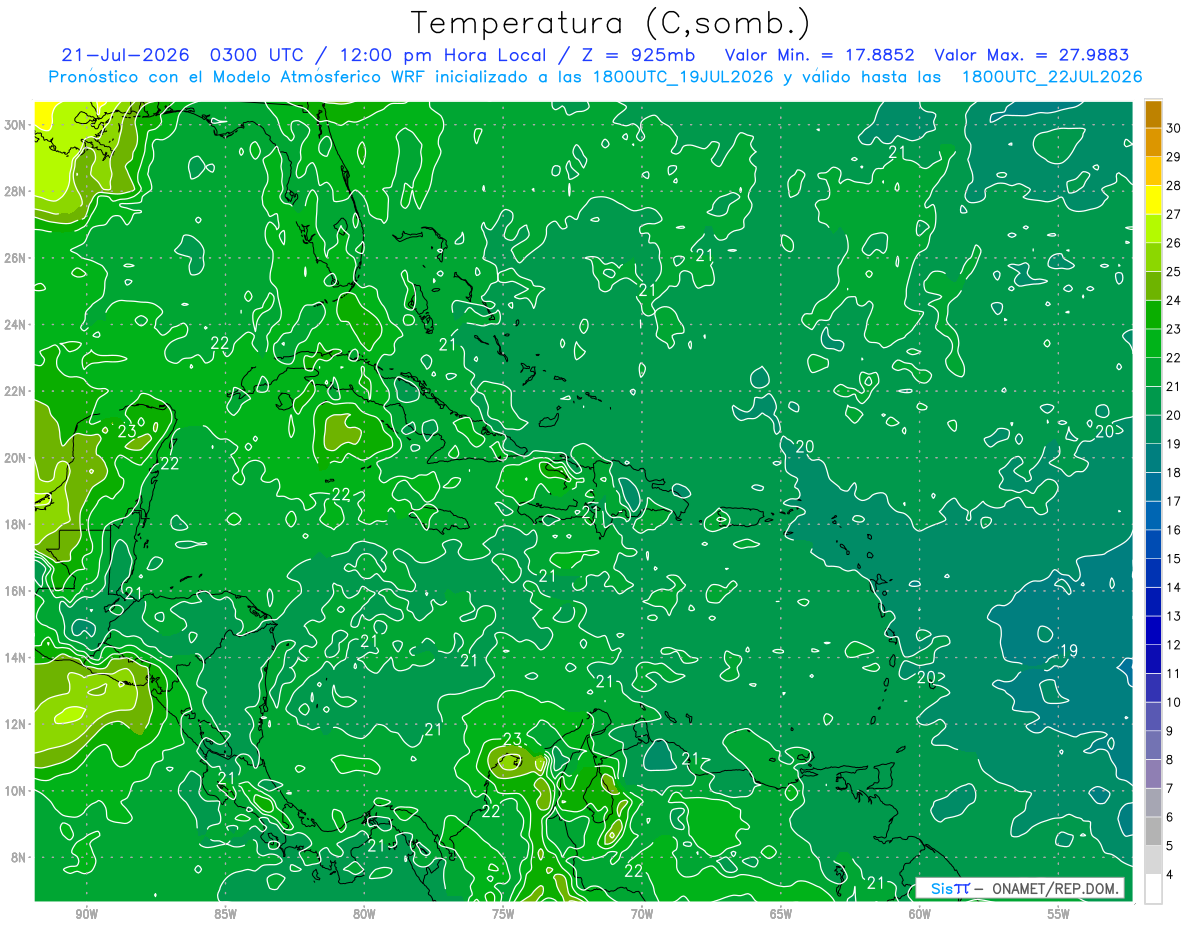1200x927 pixels.
Task: Click the "22N" latitude axis label
Action: [17, 391]
